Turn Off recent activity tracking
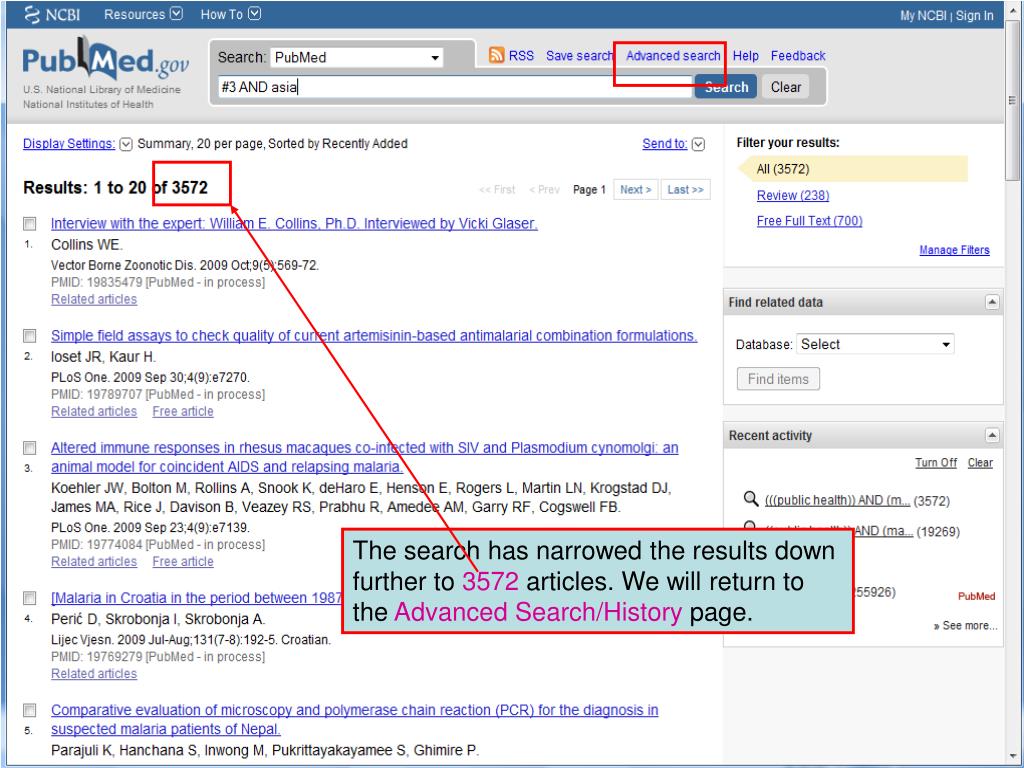The height and width of the screenshot is (768, 1024). click(936, 463)
